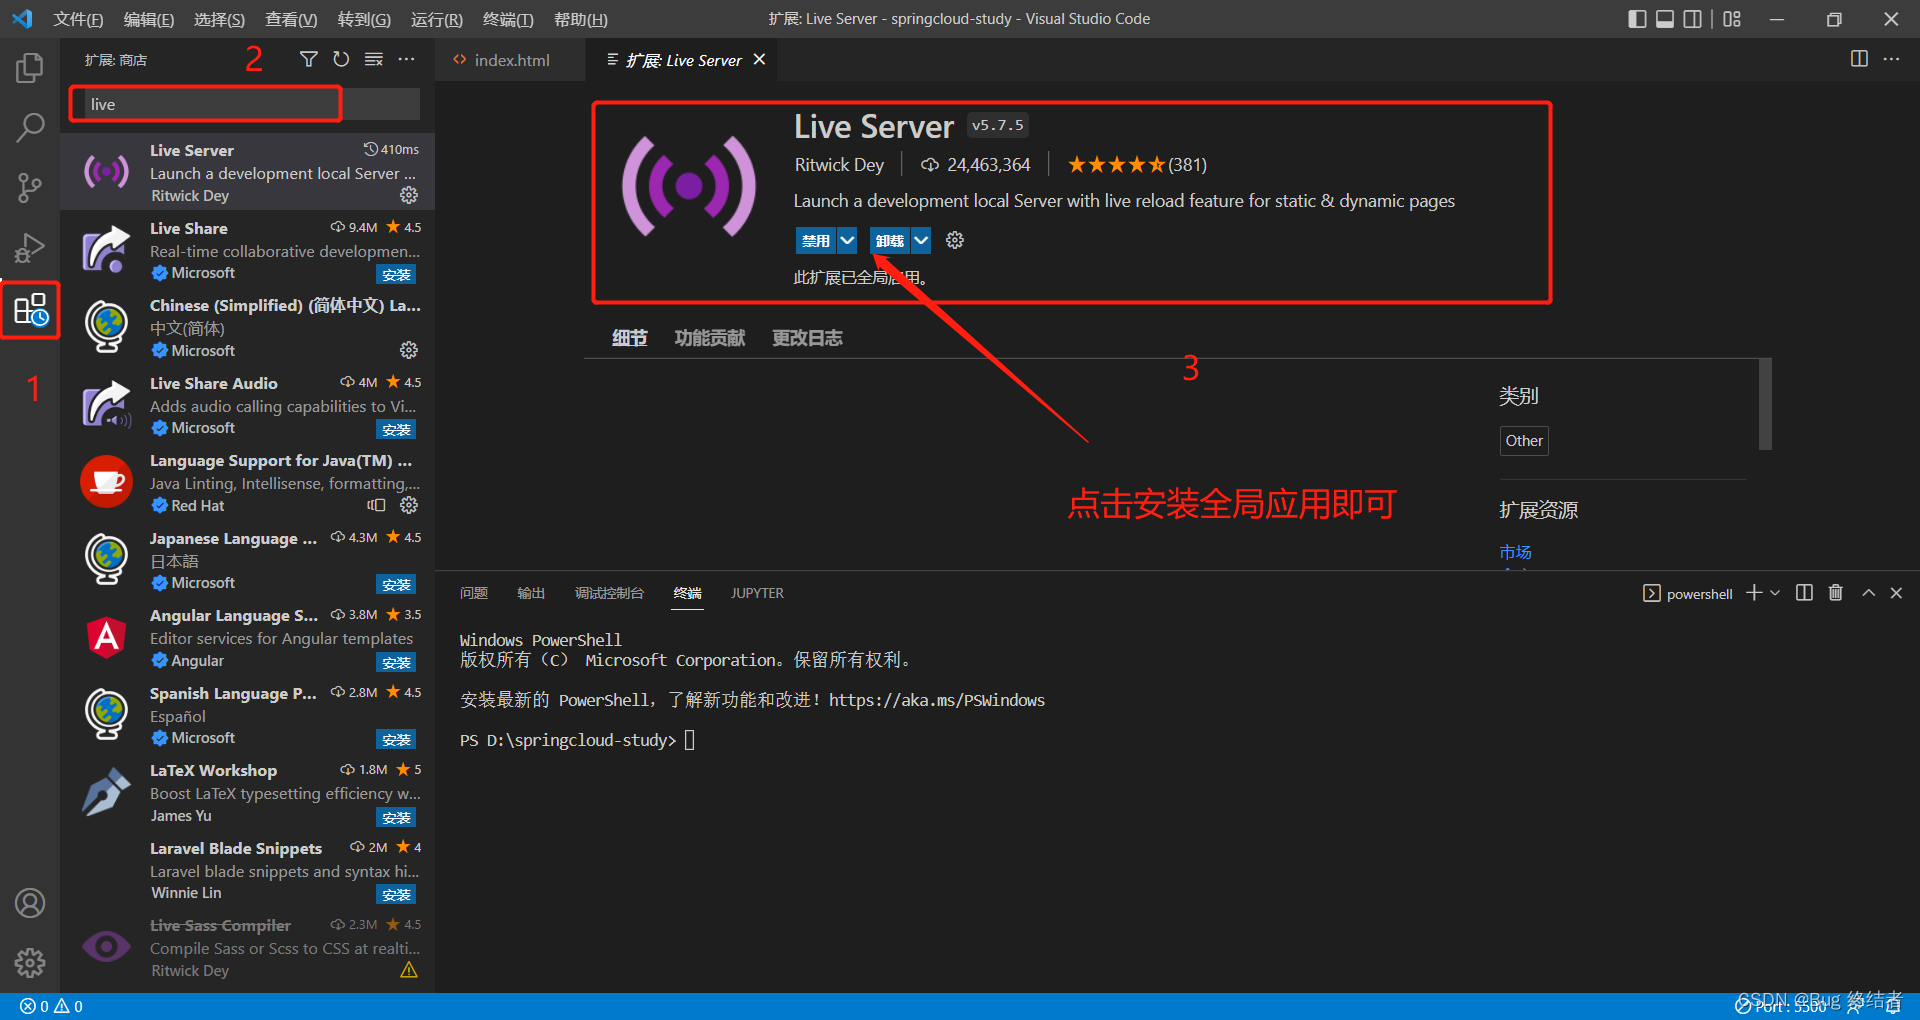The height and width of the screenshot is (1020, 1920).
Task: Click the 禁用 disable button
Action: (816, 240)
